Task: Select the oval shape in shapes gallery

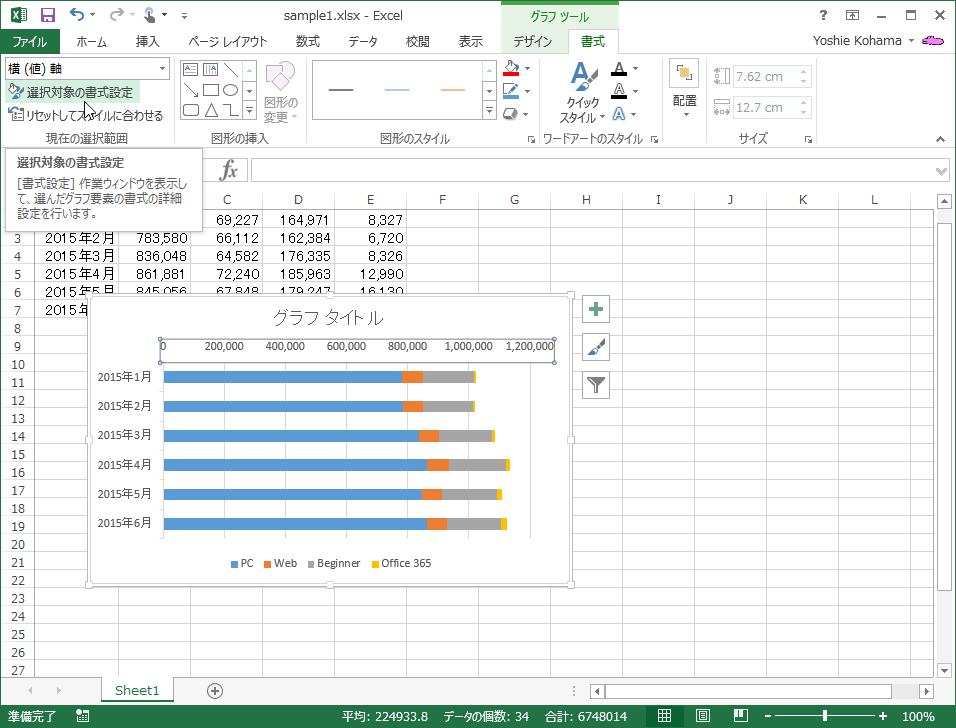Action: [x=230, y=90]
